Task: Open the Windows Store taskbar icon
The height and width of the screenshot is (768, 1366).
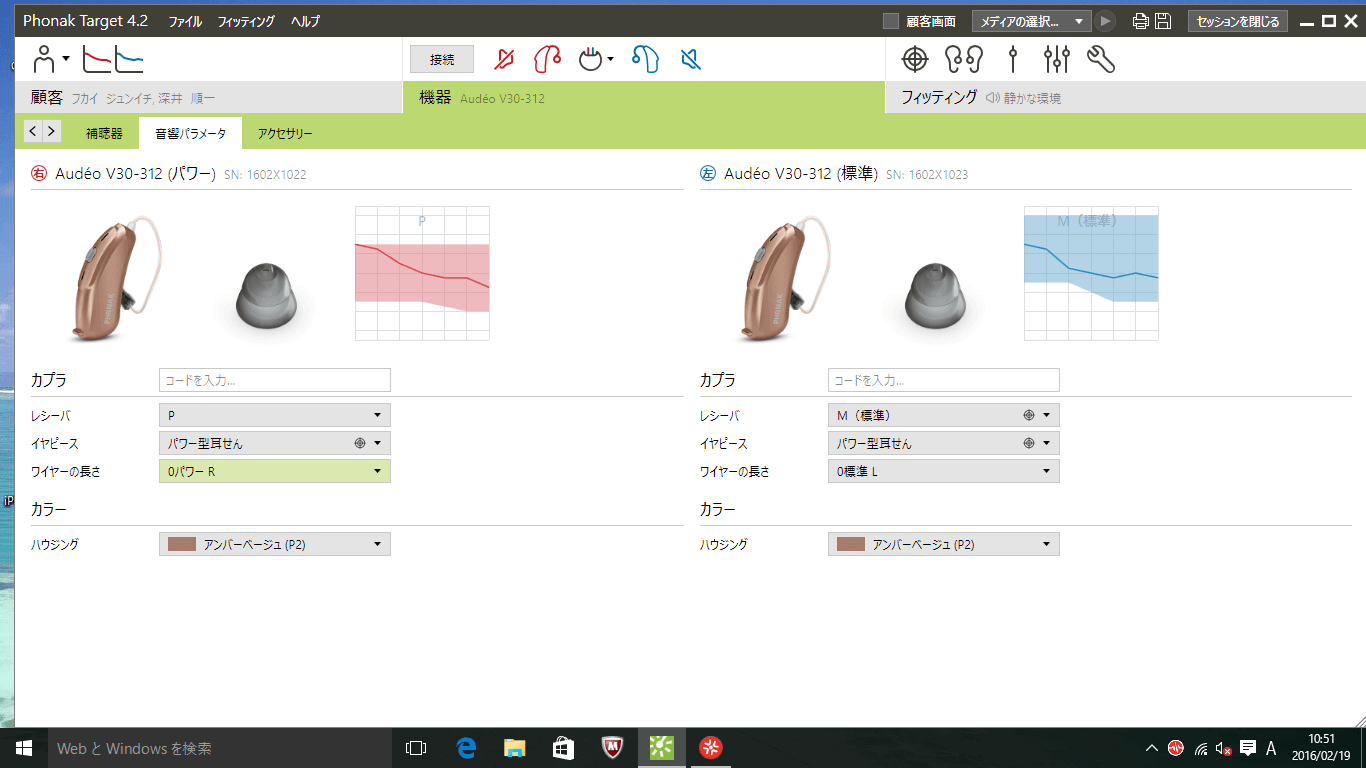Action: (563, 747)
